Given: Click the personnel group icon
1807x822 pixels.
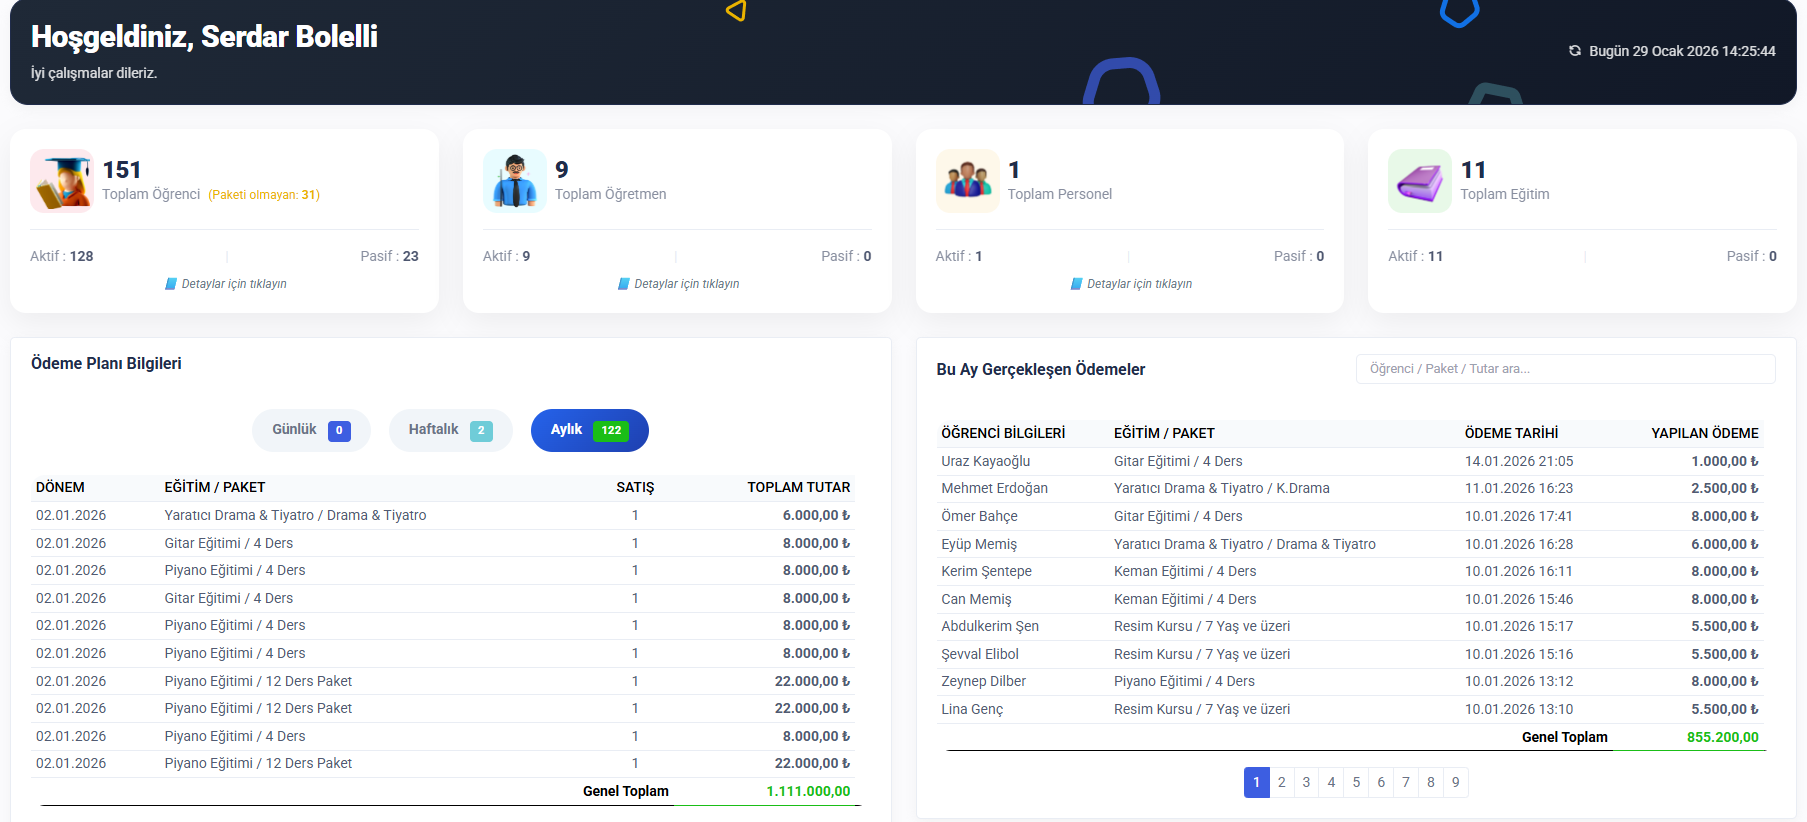Looking at the screenshot, I should [x=967, y=181].
